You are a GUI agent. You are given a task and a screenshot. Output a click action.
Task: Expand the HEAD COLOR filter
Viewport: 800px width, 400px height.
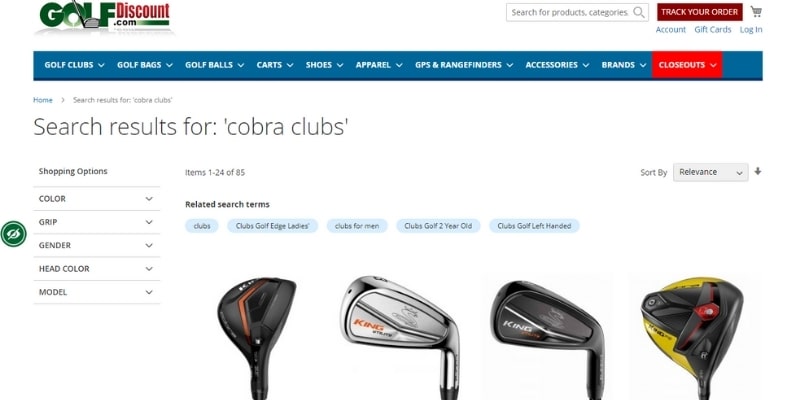[96, 269]
